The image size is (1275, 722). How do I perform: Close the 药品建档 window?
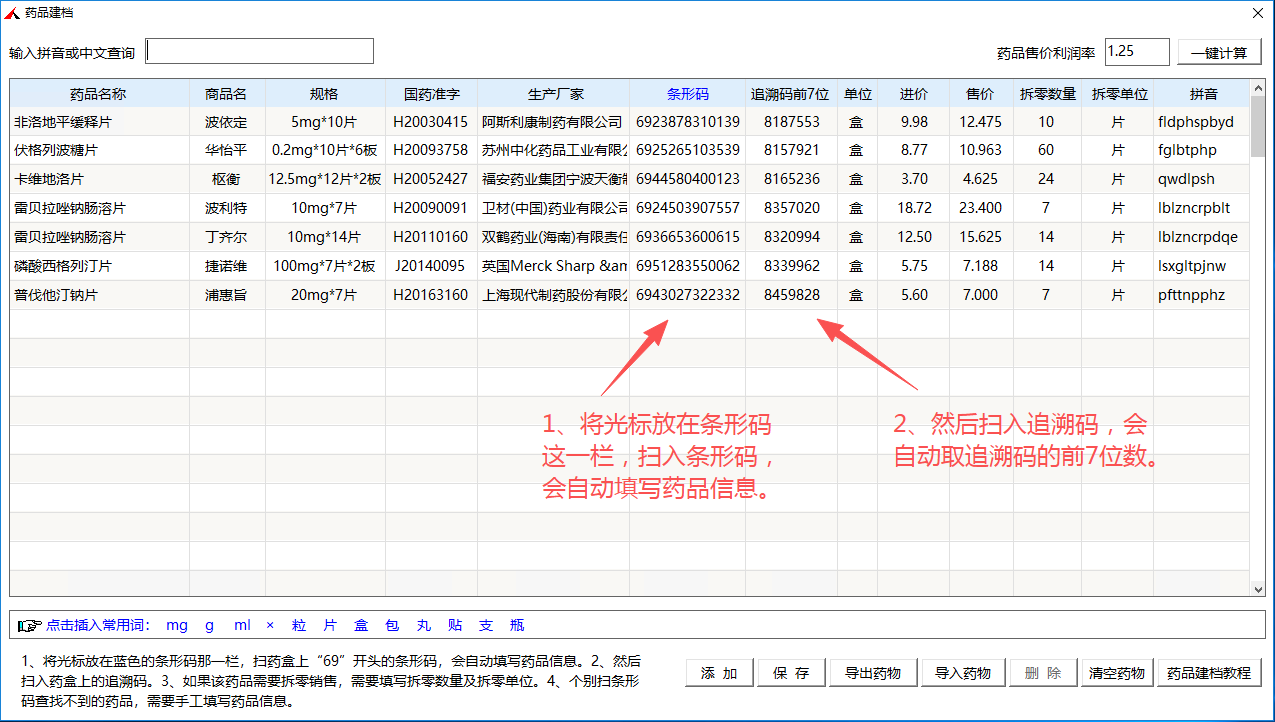[x=1257, y=13]
